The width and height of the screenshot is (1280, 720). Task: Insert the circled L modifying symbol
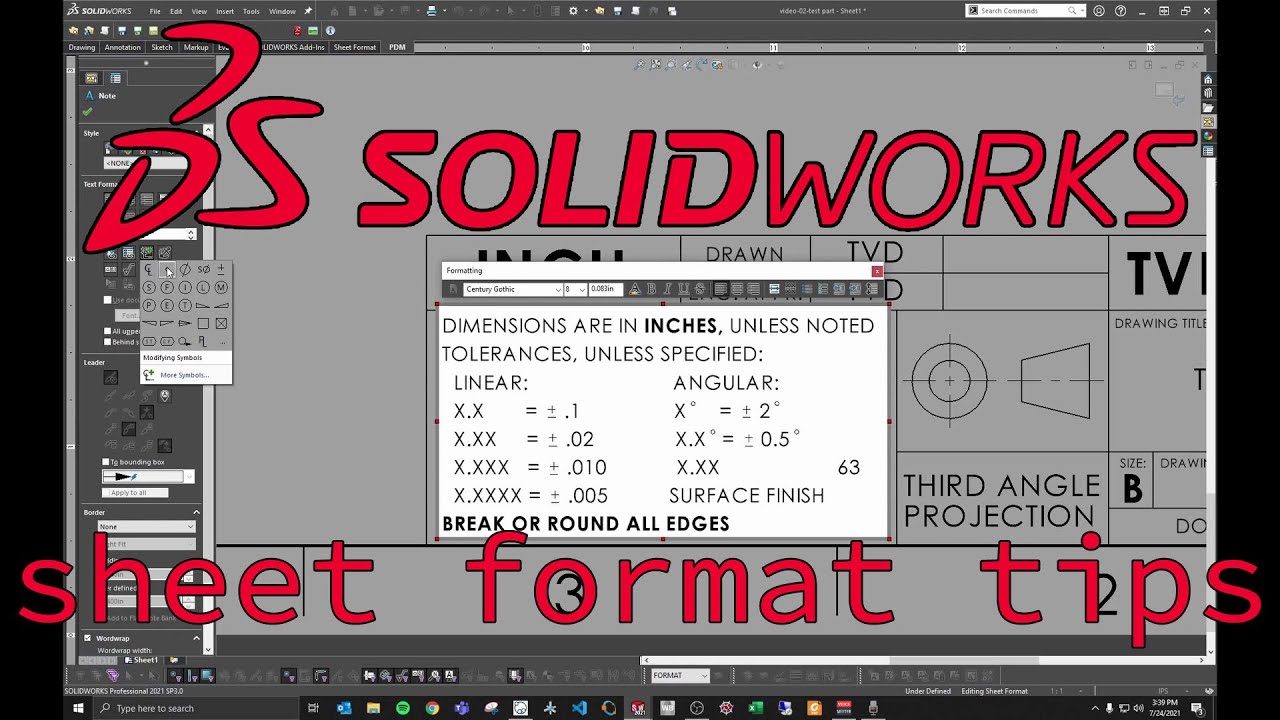[203, 287]
